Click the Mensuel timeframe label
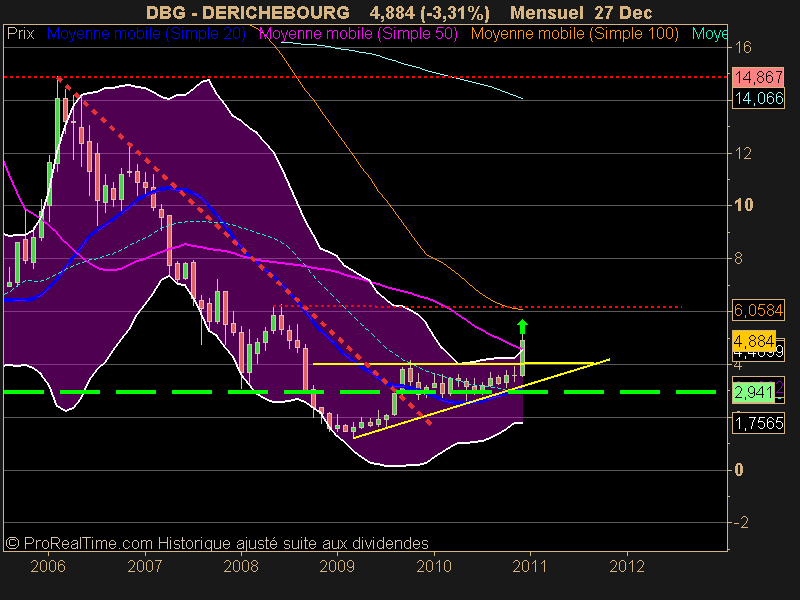This screenshot has height=600, width=800. tap(546, 12)
